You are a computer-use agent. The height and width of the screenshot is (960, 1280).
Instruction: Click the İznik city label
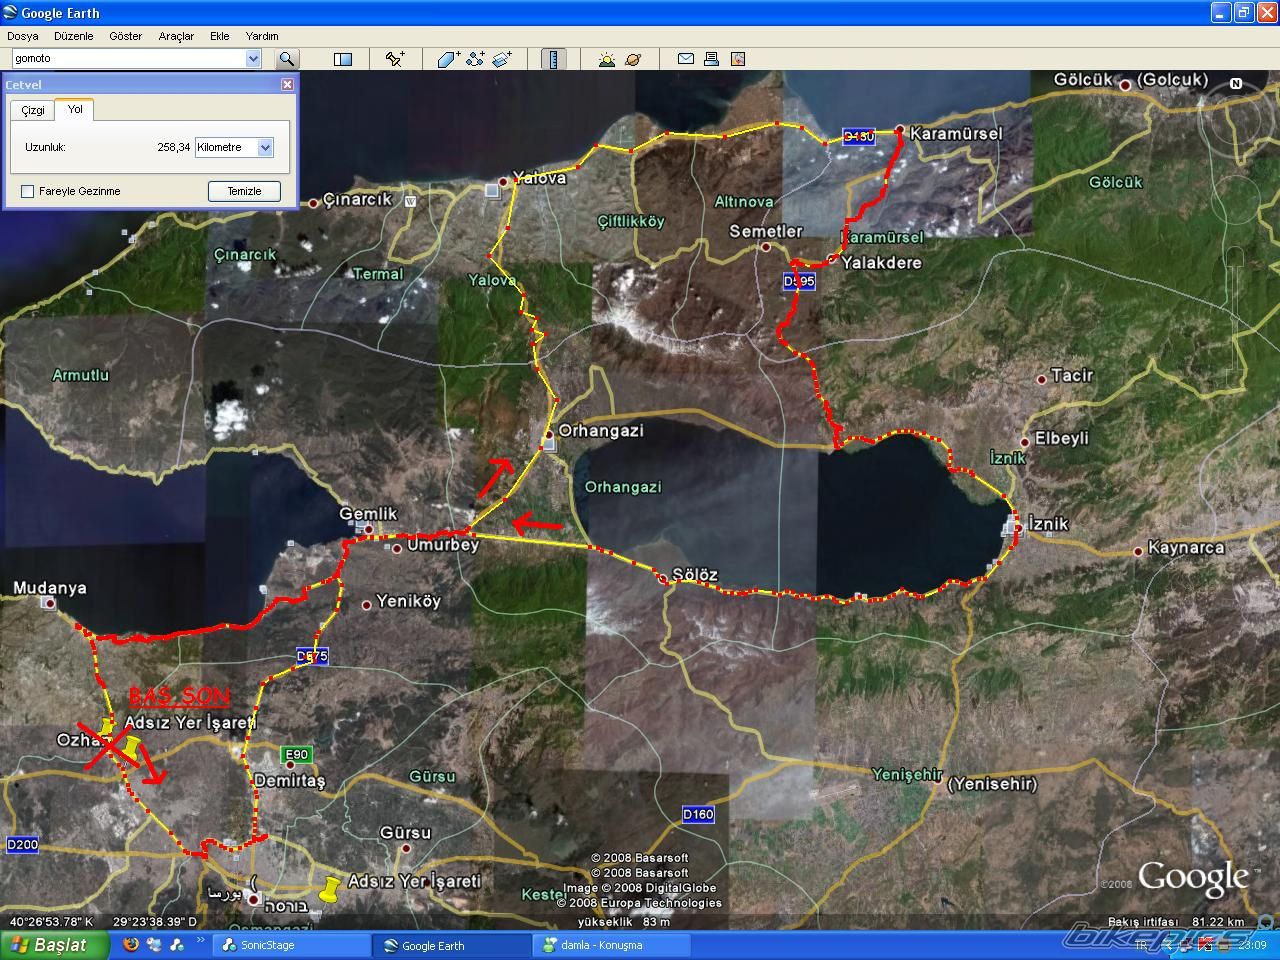click(1048, 523)
